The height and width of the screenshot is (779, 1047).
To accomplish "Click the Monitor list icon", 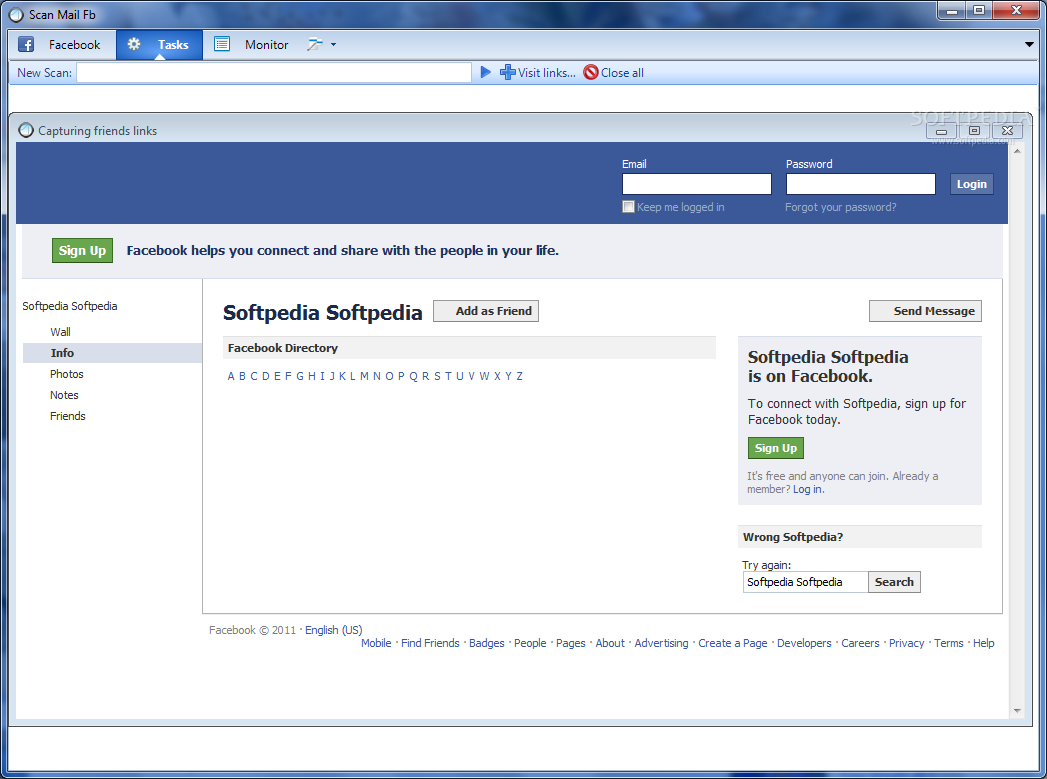I will coord(222,44).
